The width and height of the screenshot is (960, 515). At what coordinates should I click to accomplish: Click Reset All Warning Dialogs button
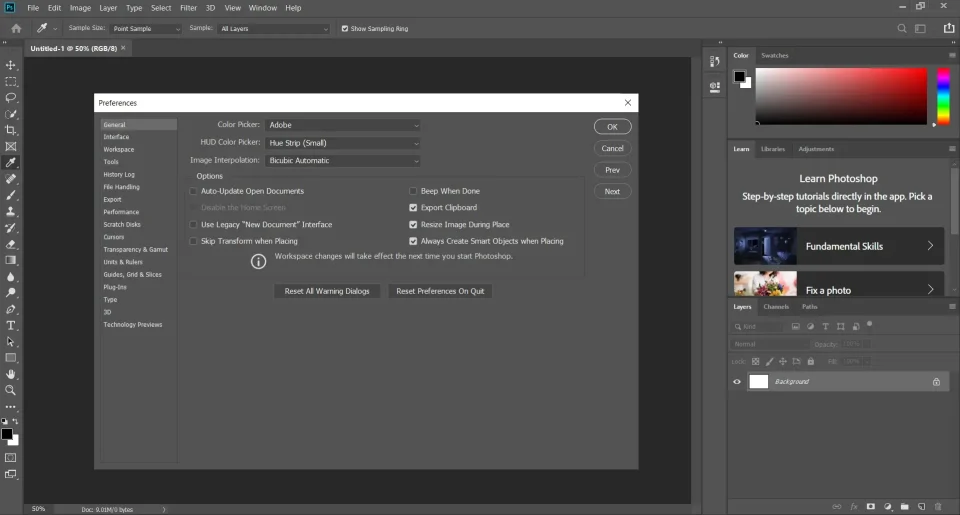(x=327, y=291)
